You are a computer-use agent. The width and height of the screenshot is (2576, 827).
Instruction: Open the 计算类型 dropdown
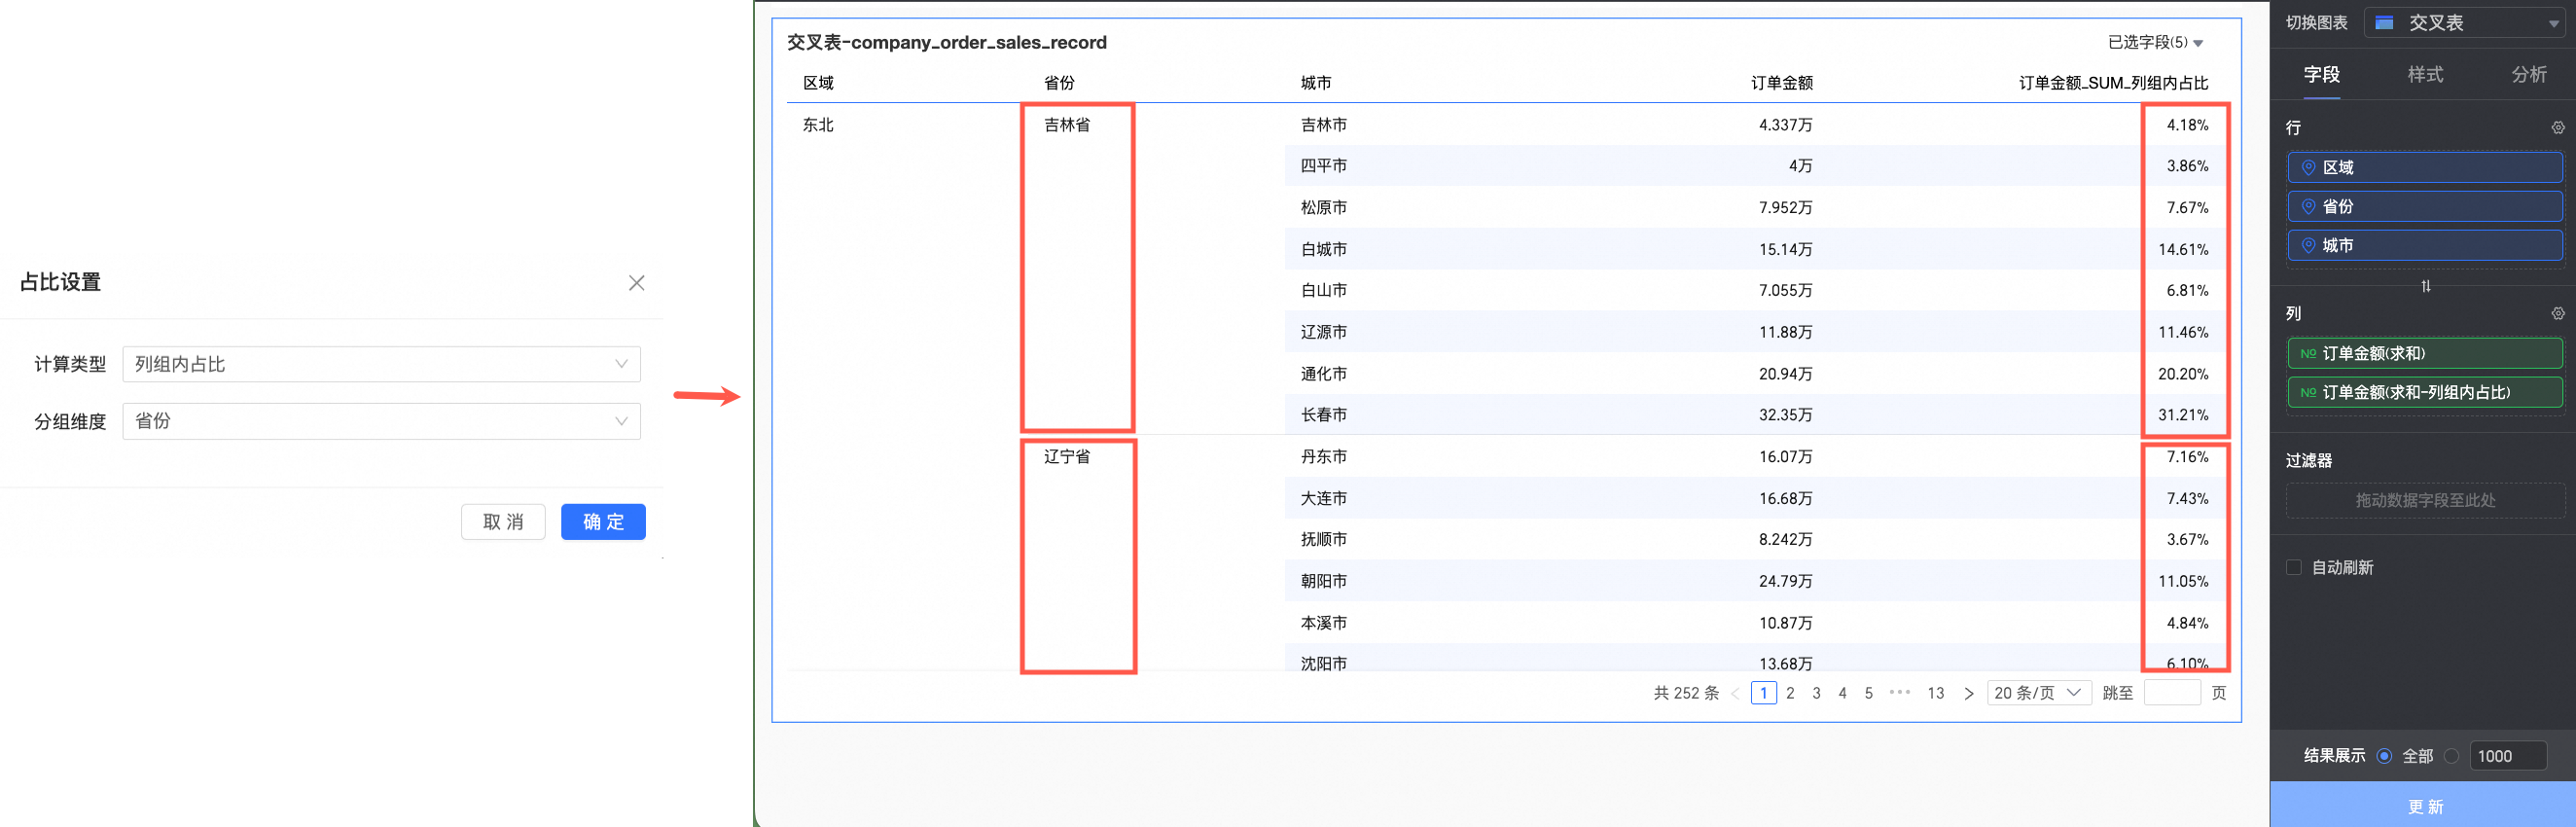(x=381, y=364)
